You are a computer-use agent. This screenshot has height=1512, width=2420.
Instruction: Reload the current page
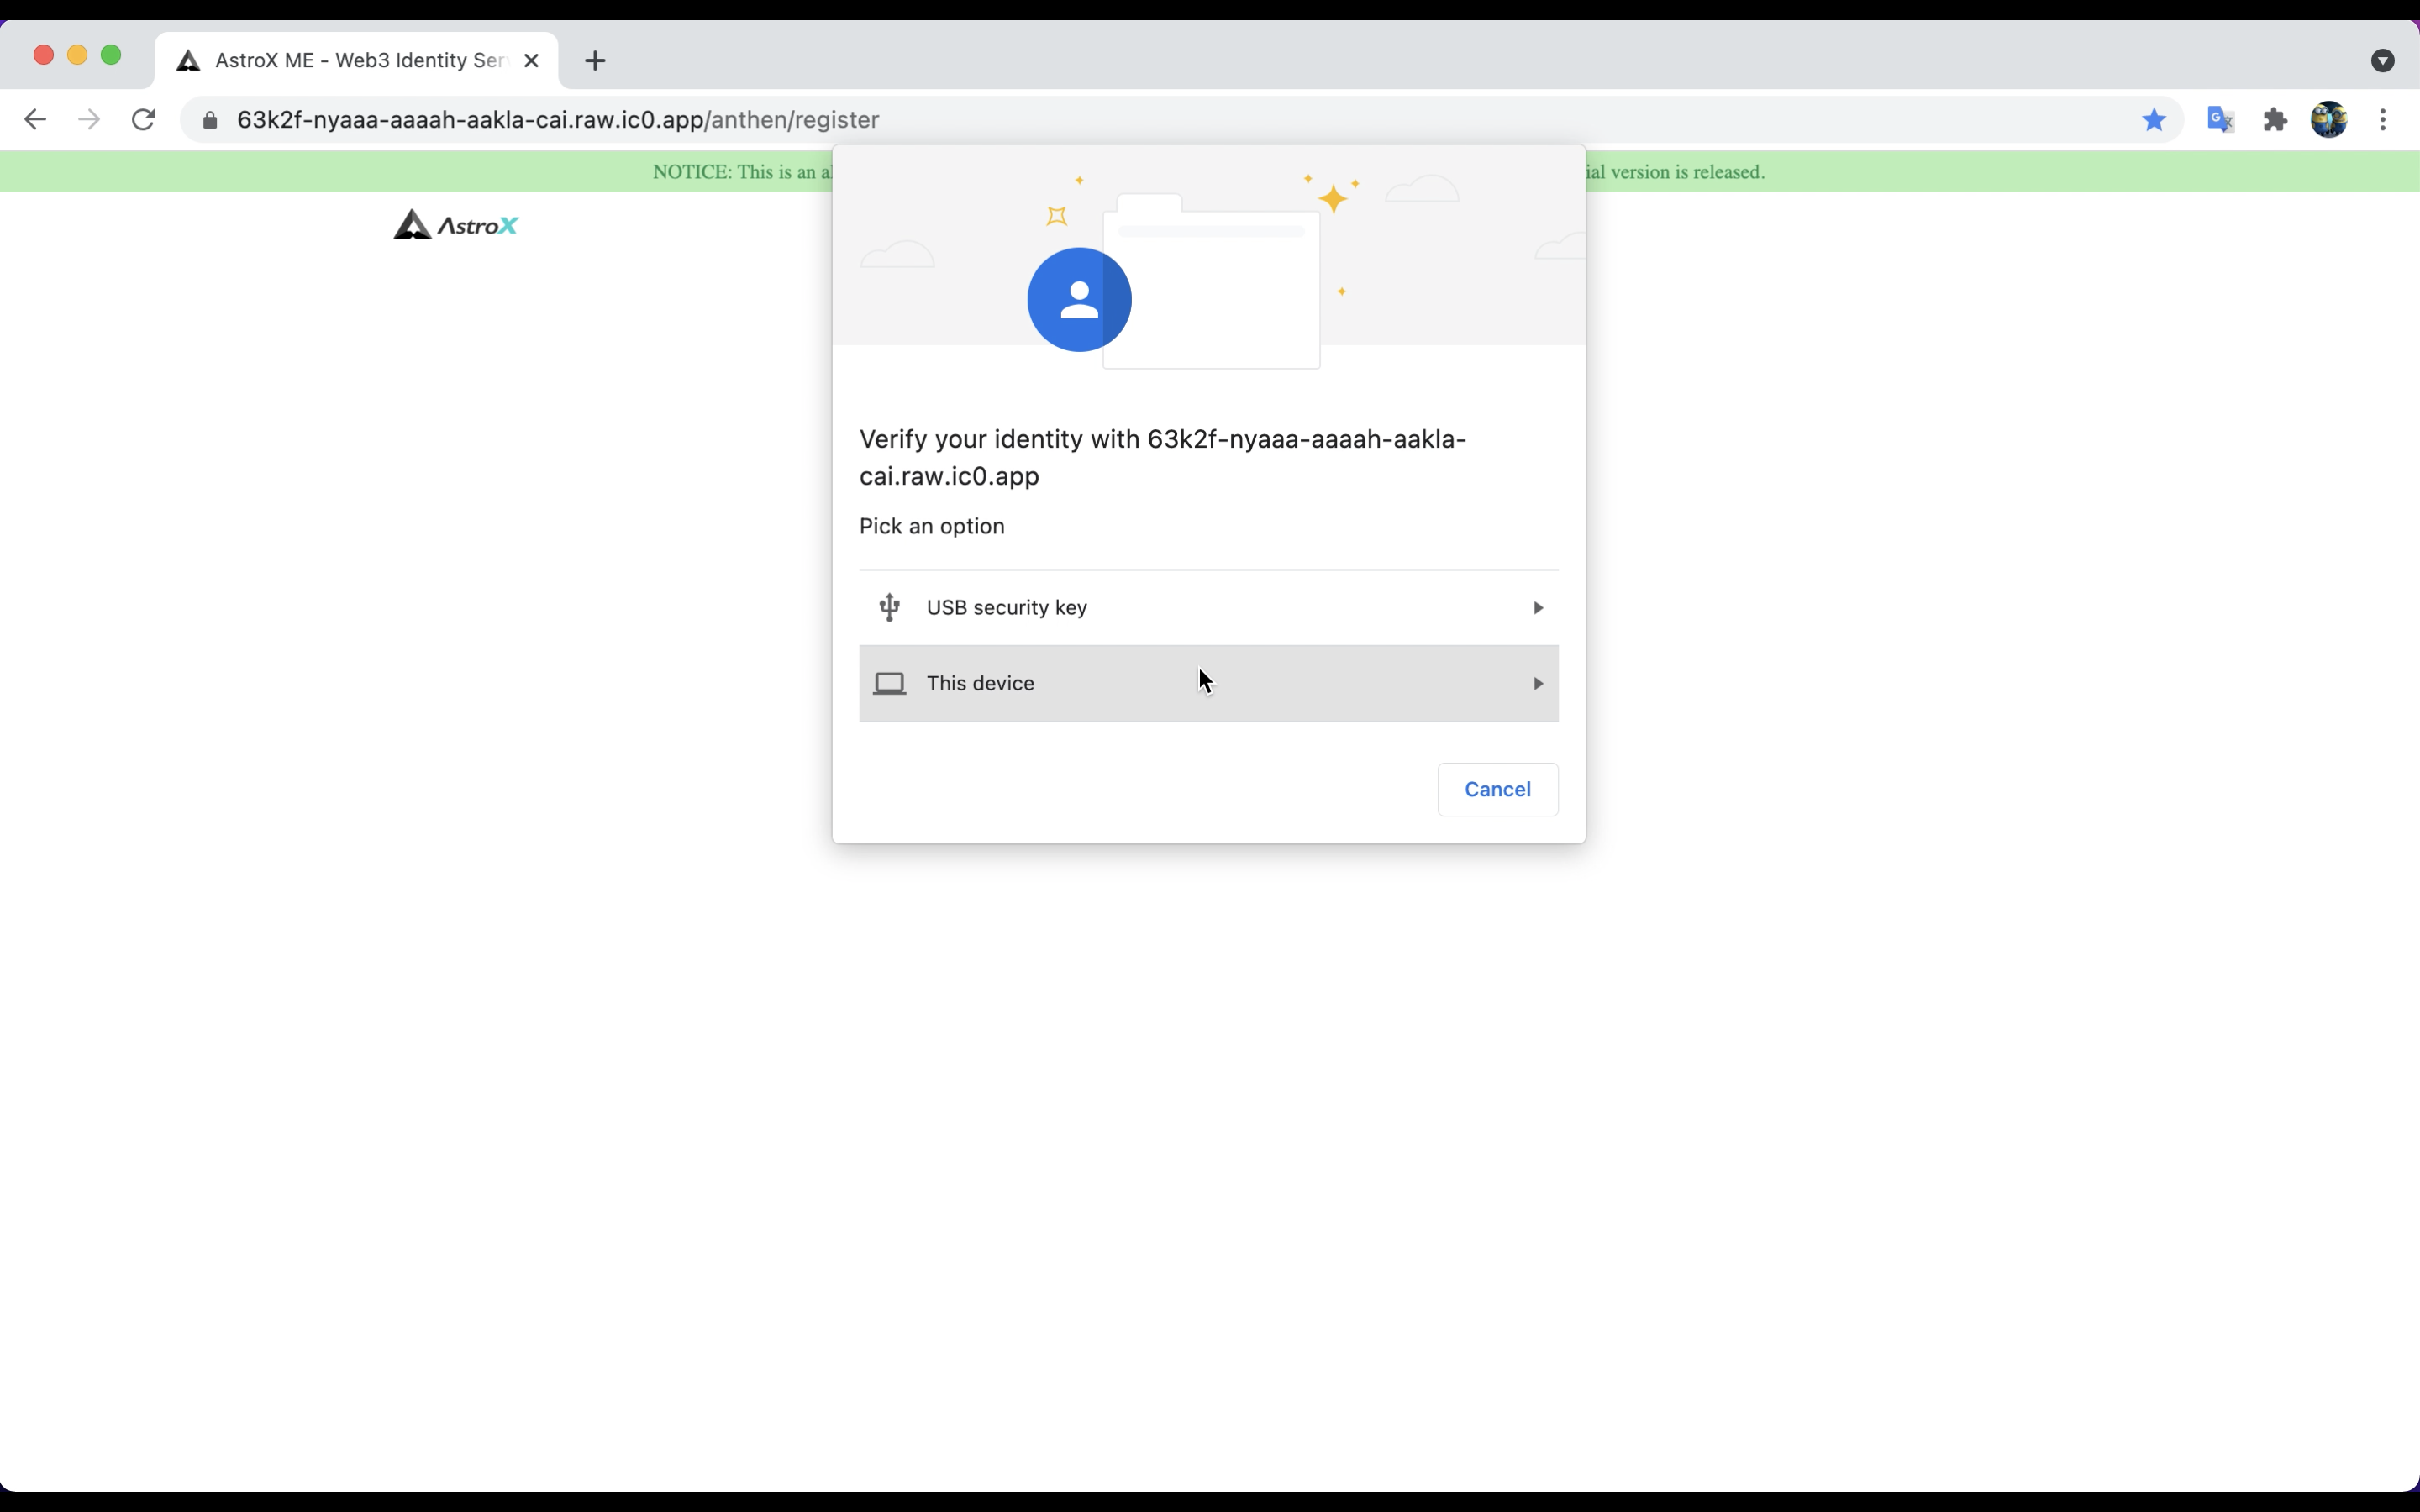[143, 120]
